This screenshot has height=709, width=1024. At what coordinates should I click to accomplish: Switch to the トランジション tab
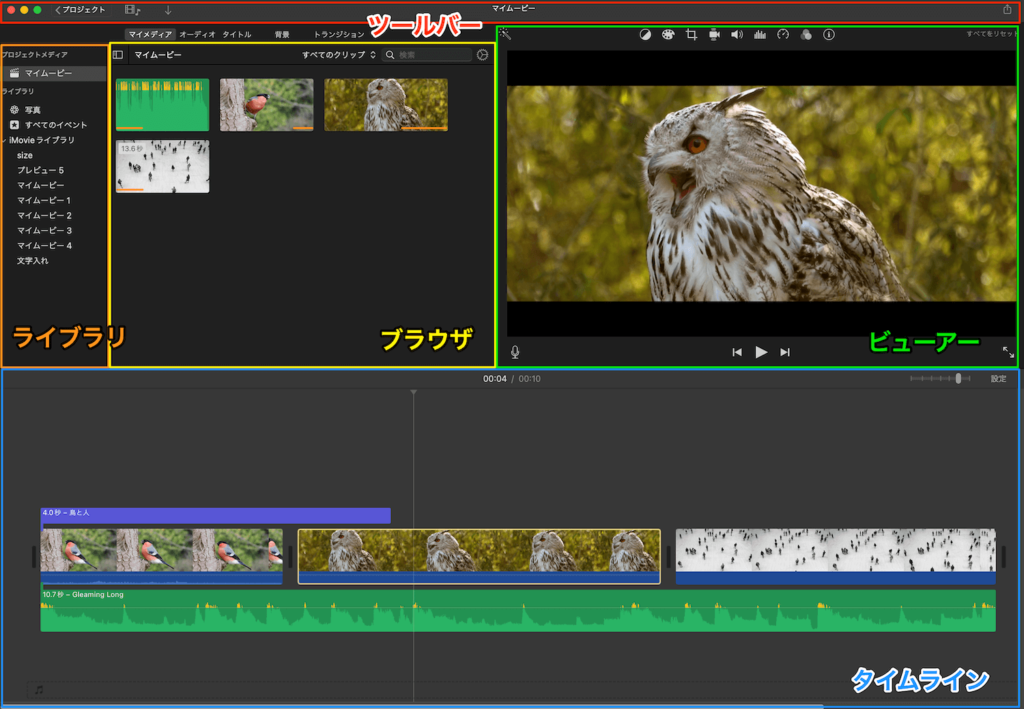pyautogui.click(x=339, y=34)
